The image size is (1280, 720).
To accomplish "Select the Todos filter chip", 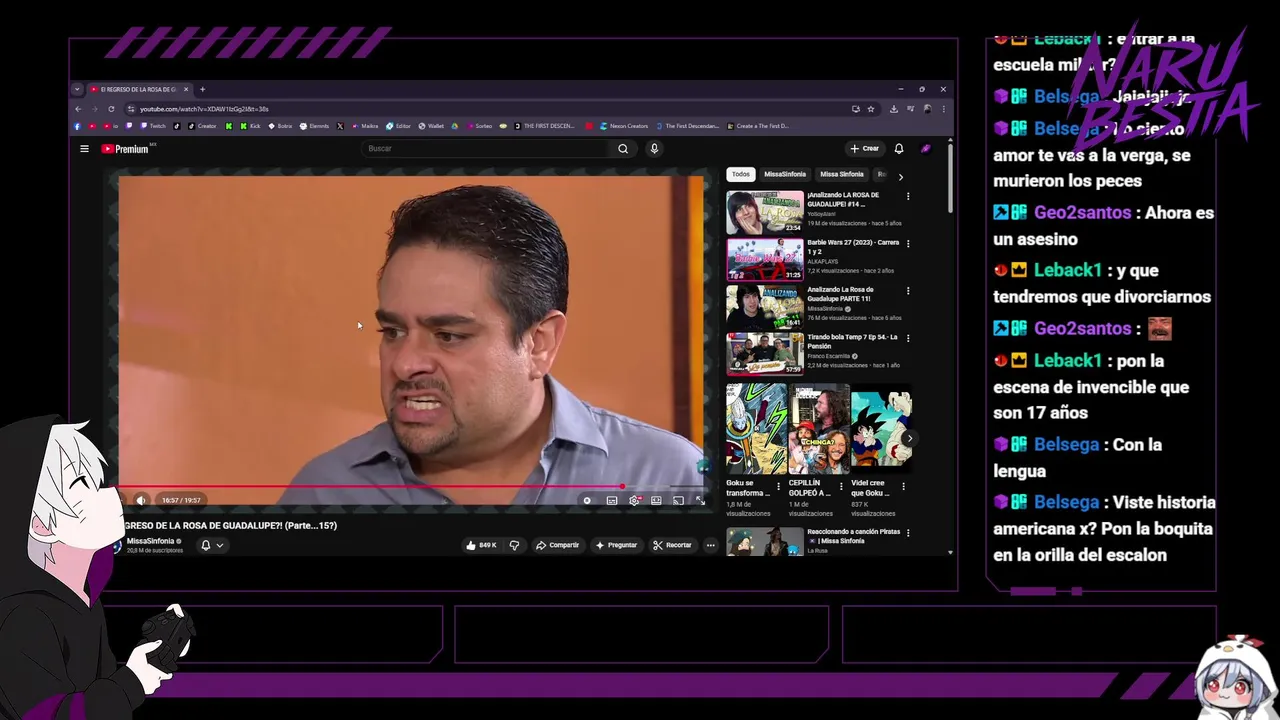I will click(x=740, y=174).
